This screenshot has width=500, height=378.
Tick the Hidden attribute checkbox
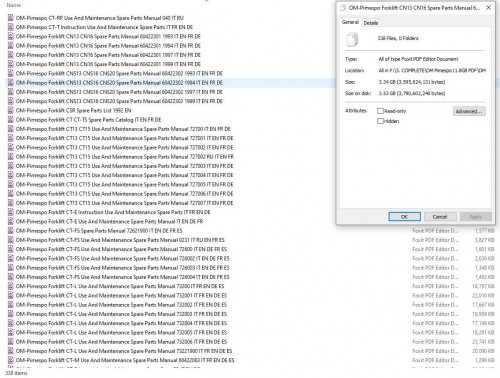click(x=380, y=121)
